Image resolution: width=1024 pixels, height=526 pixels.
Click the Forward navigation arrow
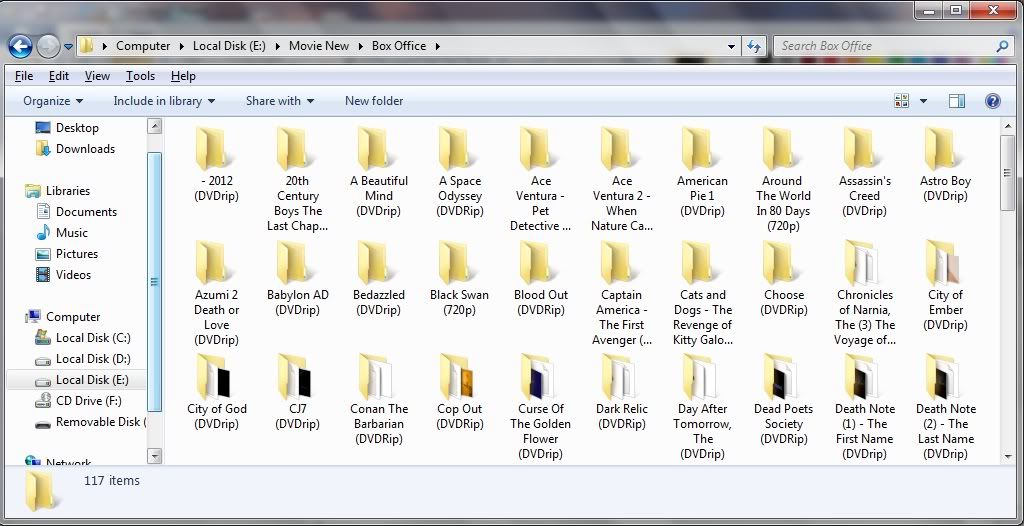[x=48, y=46]
